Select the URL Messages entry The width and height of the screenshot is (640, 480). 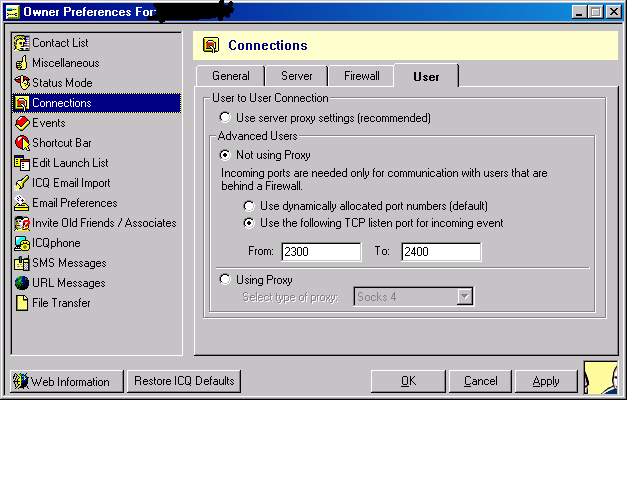pos(69,283)
